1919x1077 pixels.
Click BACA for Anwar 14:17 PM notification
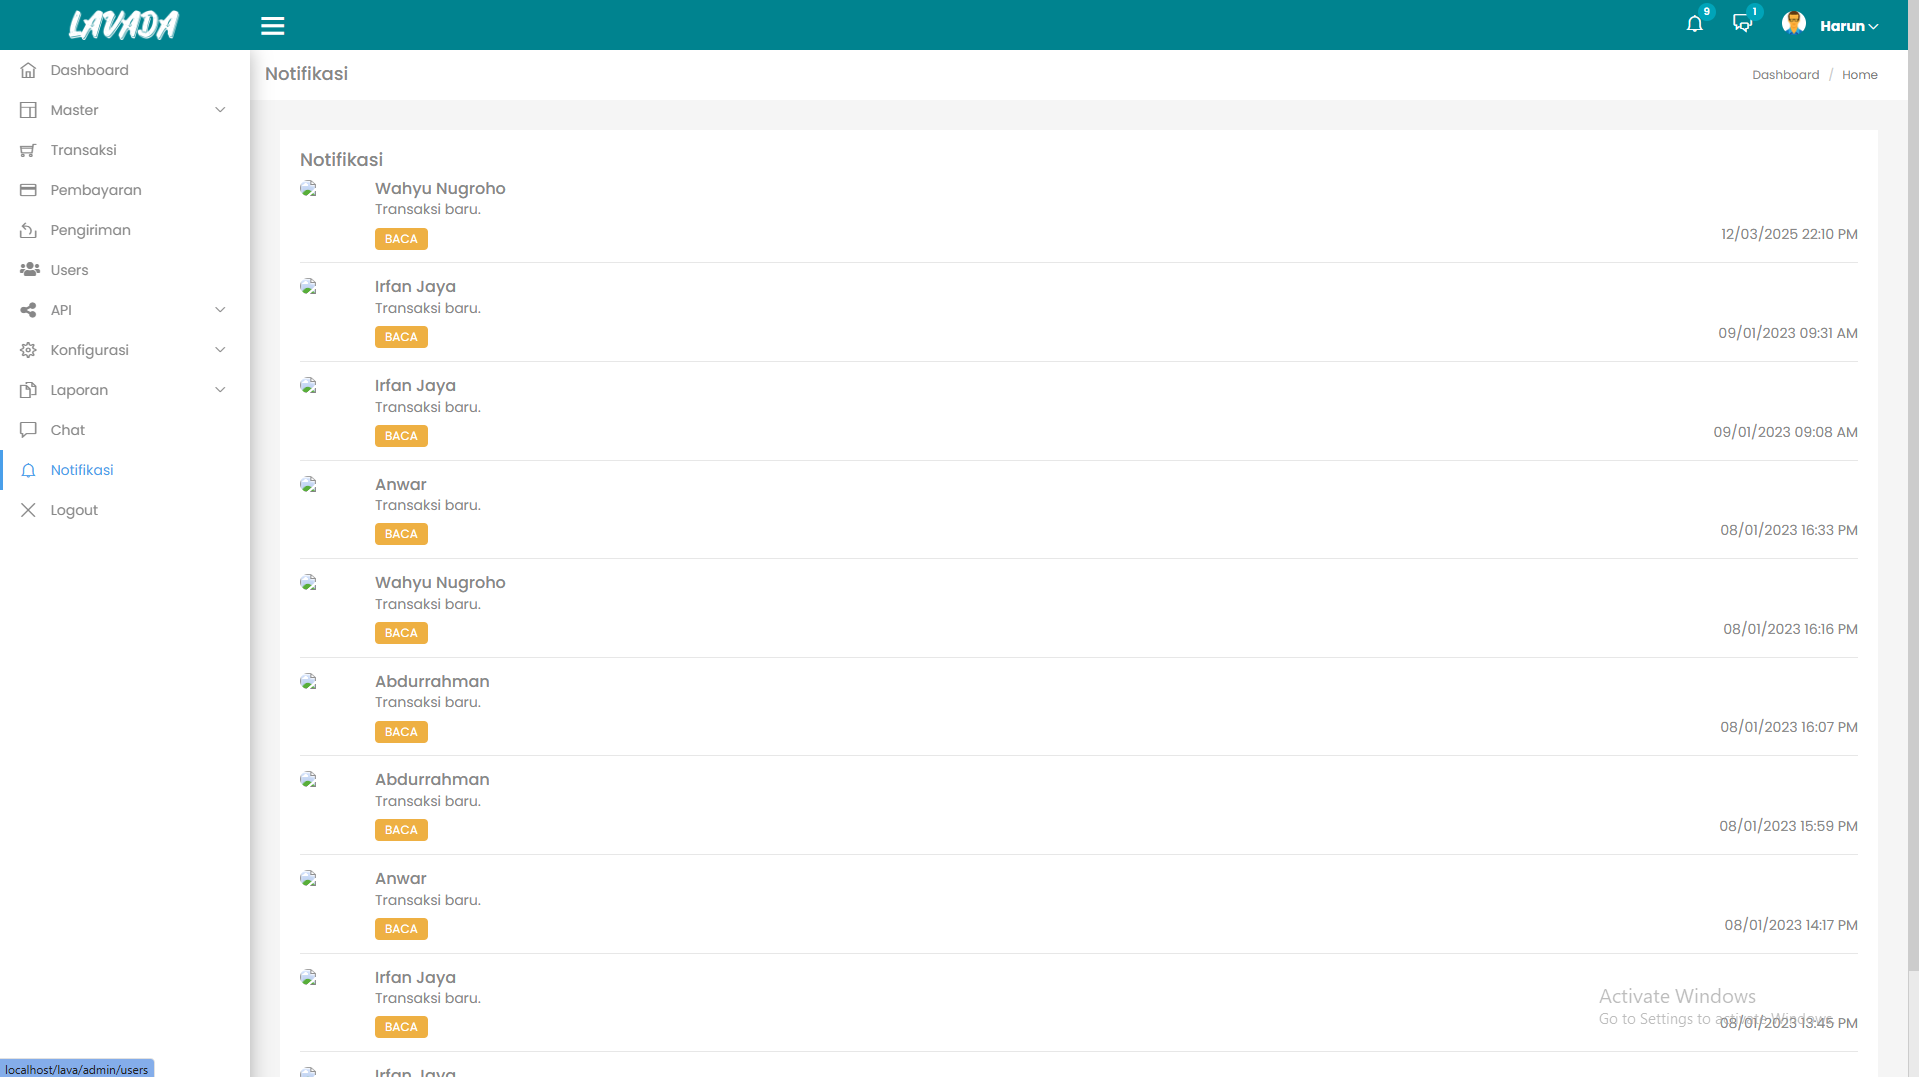401,929
